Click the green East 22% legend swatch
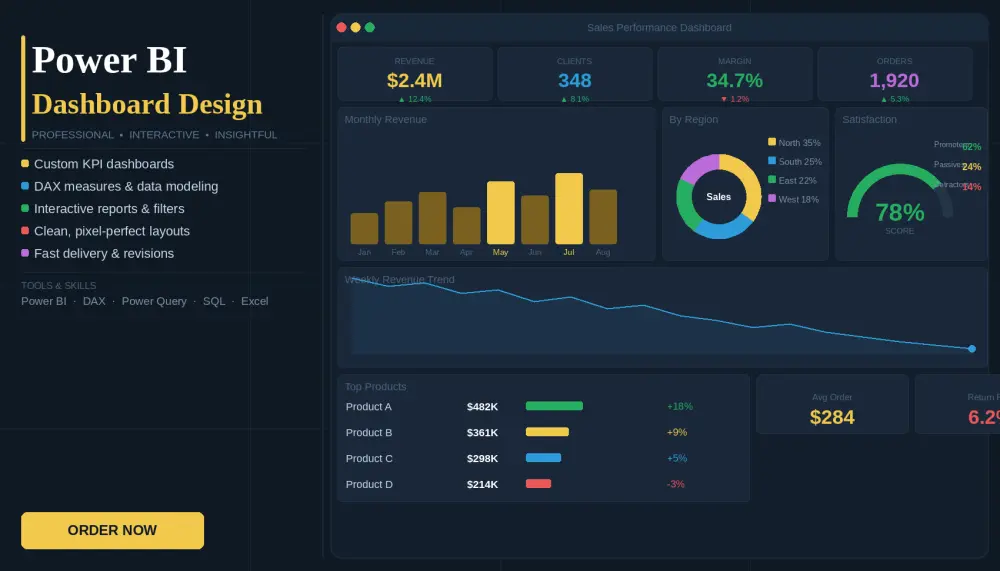This screenshot has height=571, width=1000. tap(772, 180)
